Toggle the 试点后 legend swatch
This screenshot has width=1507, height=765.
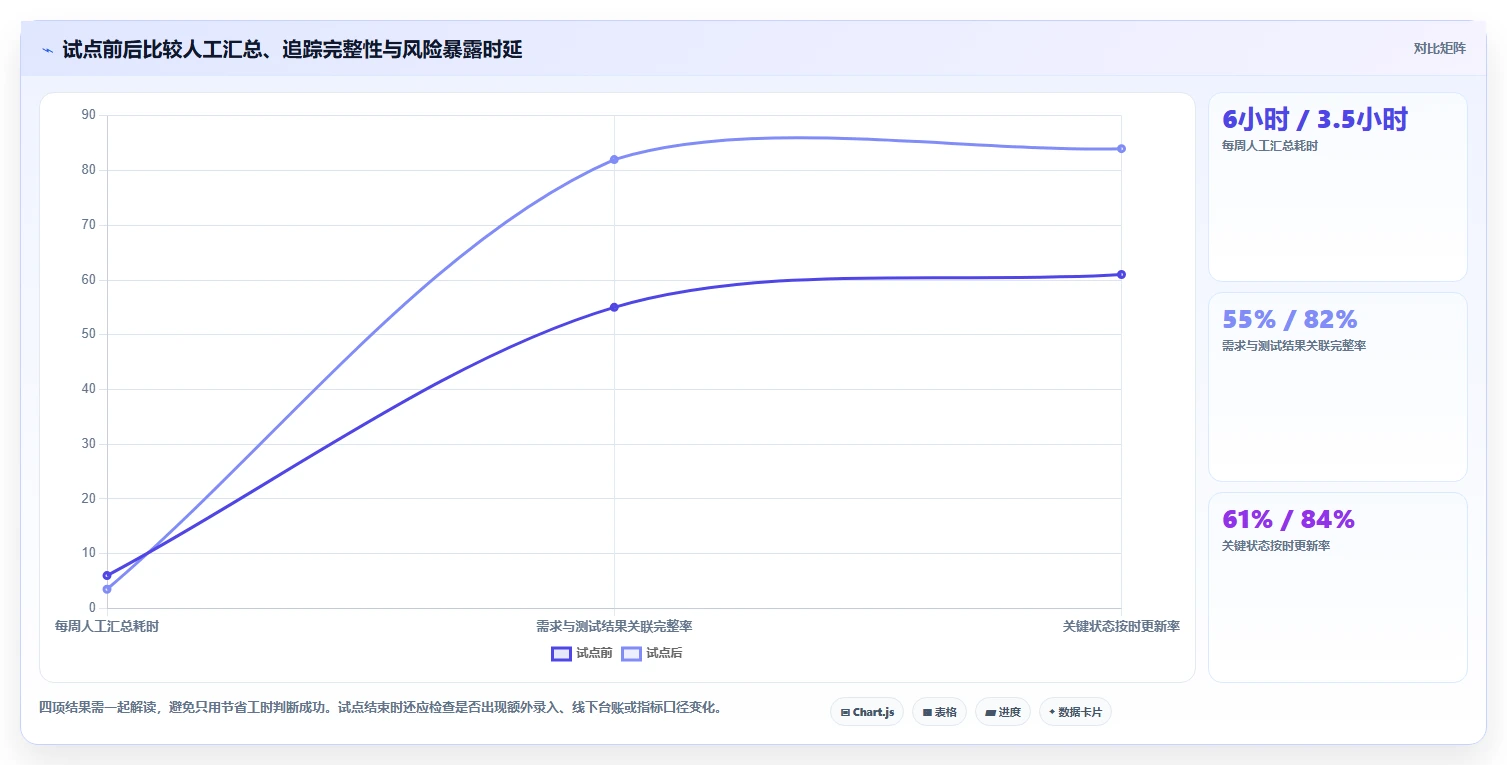(631, 654)
